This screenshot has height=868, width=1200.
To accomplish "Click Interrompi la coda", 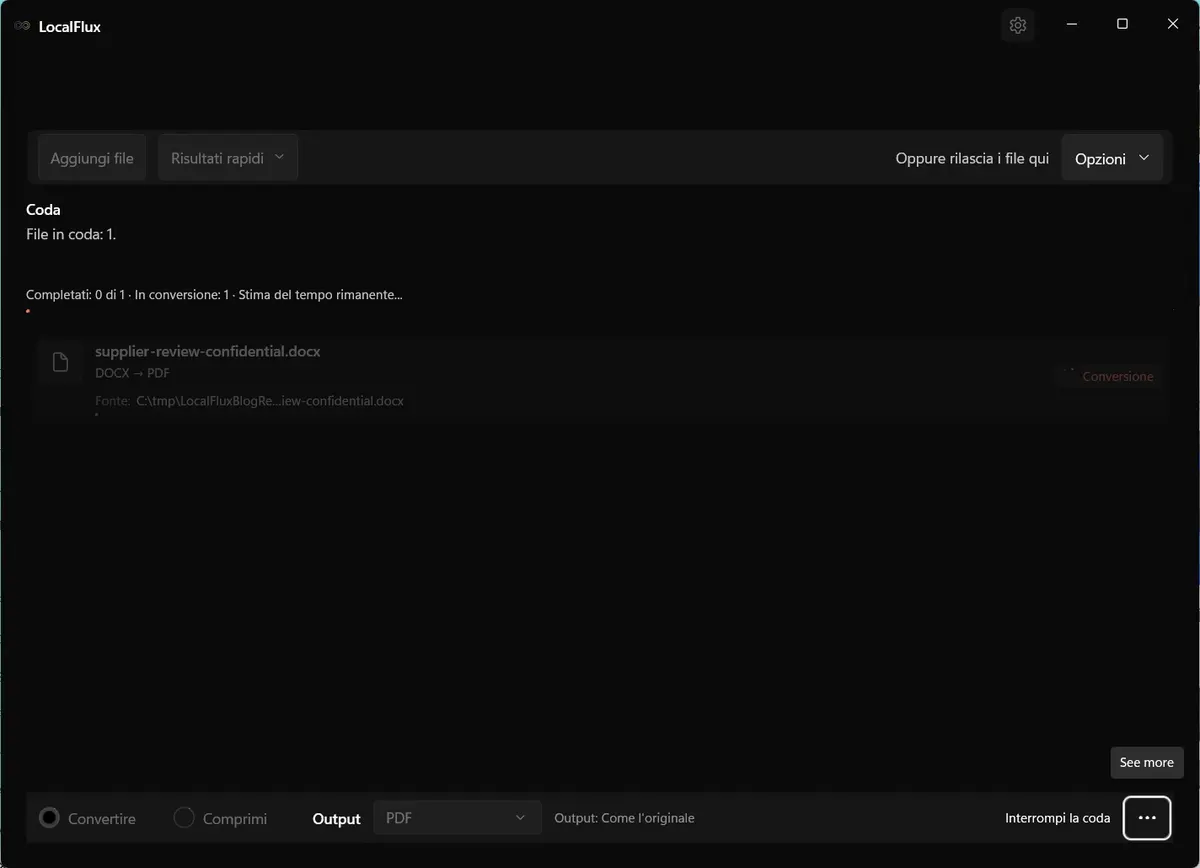I will (1057, 818).
